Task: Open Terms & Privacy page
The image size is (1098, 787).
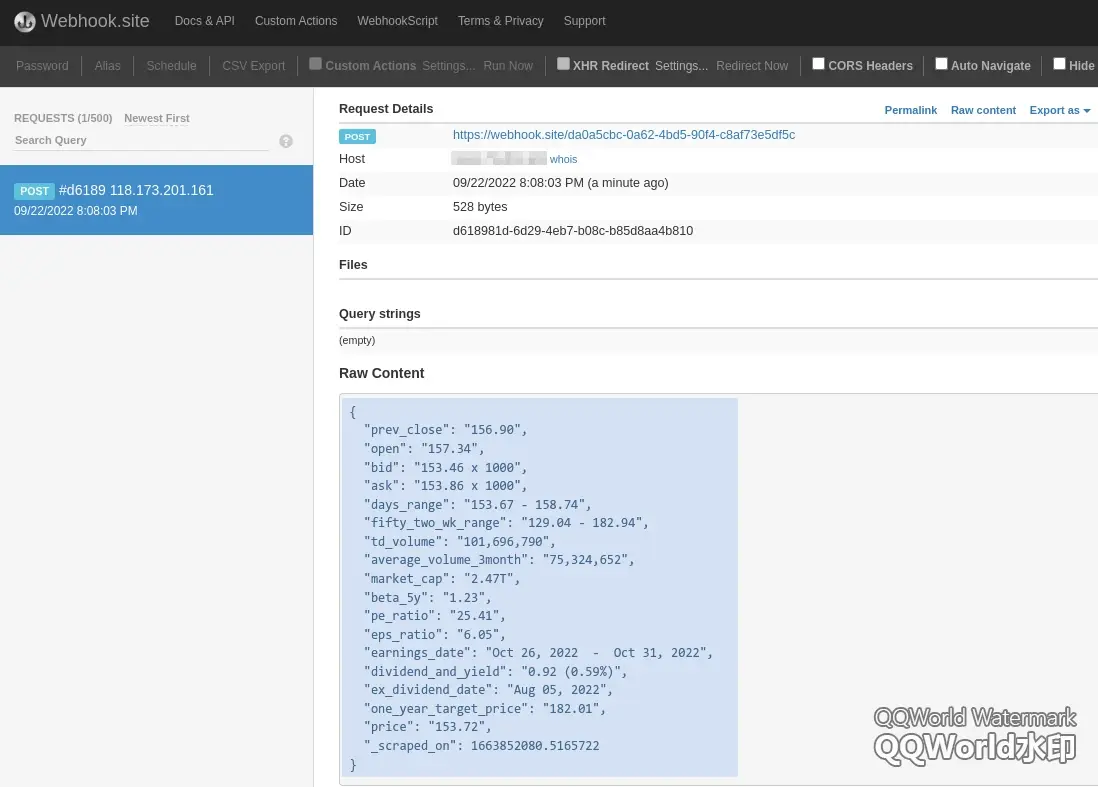Action: tap(501, 21)
